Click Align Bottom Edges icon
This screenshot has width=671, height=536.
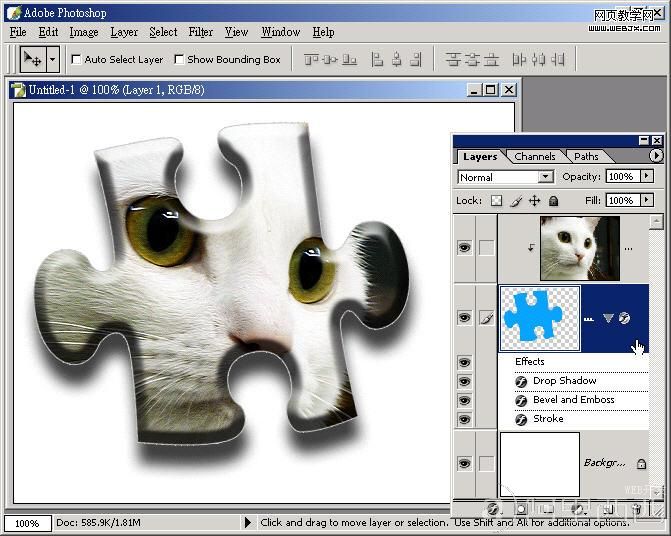point(350,59)
